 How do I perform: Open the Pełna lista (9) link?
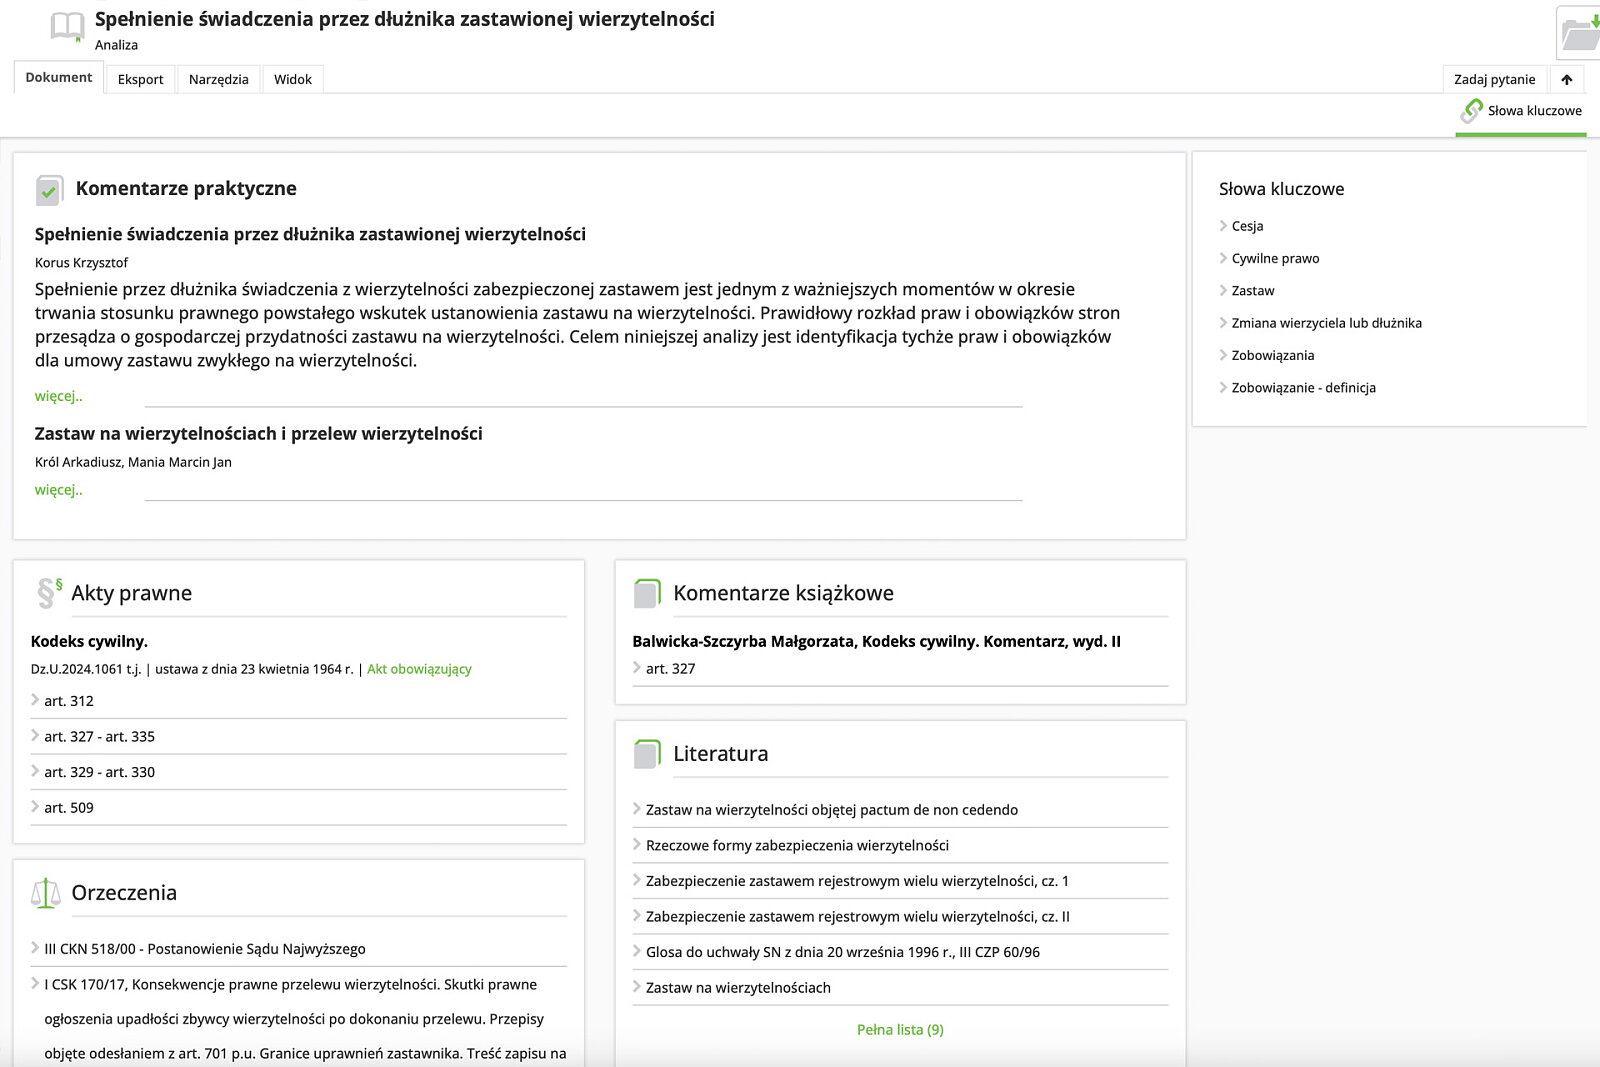click(900, 1030)
